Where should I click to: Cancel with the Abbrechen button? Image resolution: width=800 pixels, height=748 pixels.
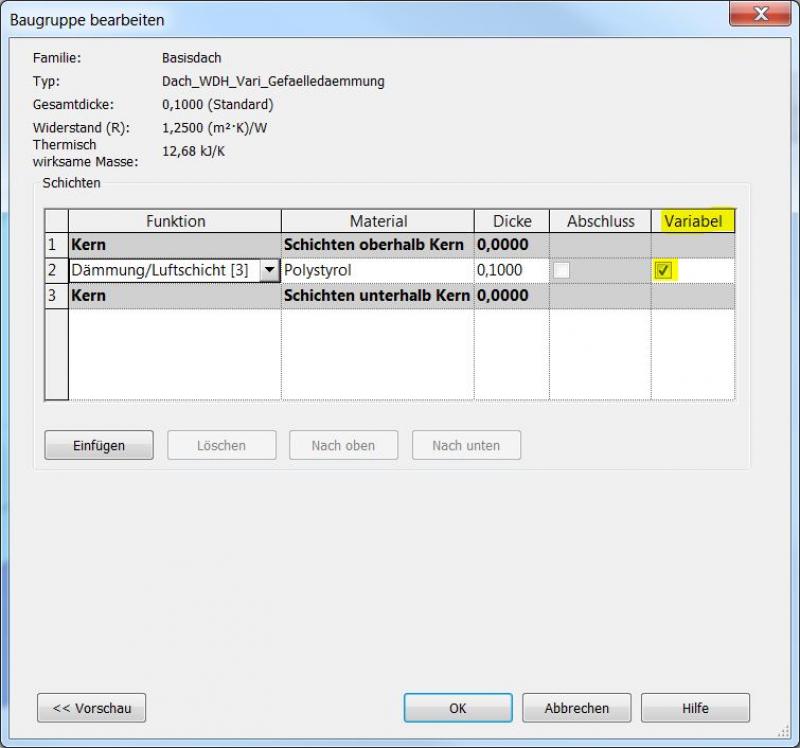tap(576, 708)
